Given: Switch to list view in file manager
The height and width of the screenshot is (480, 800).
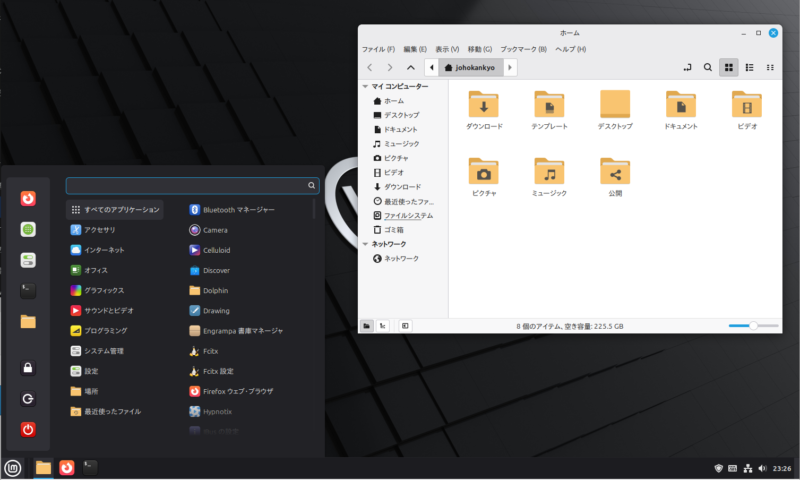Looking at the screenshot, I should 749,67.
